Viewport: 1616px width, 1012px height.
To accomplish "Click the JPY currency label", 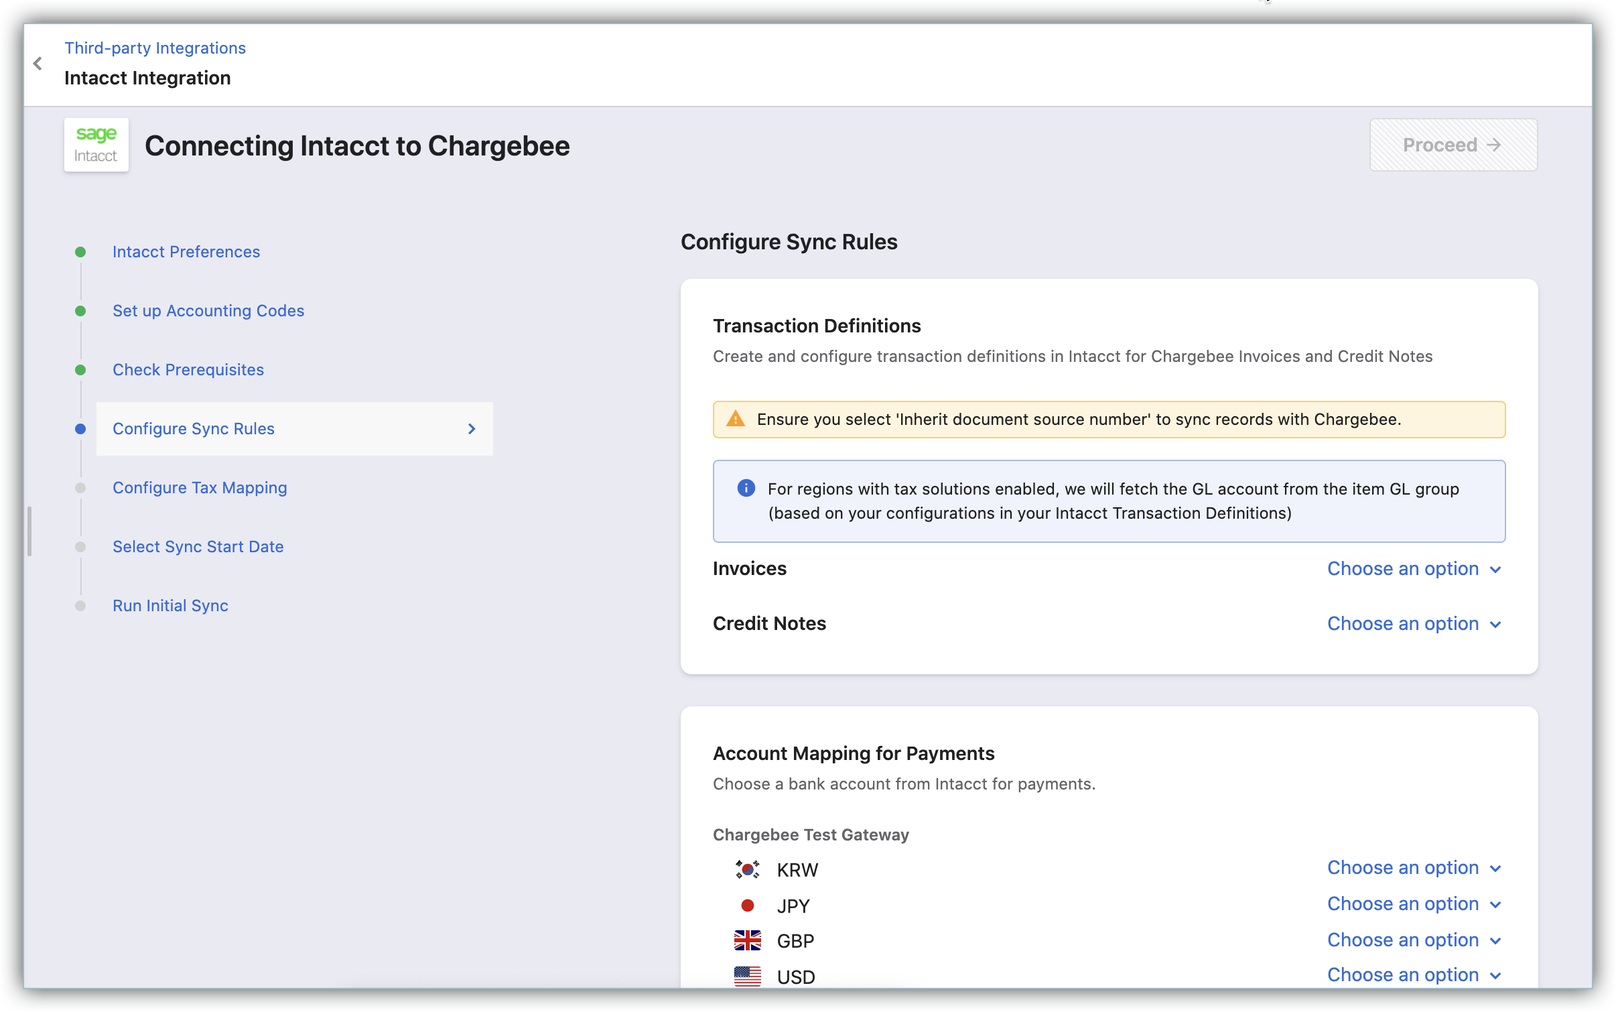I will click(x=793, y=906).
